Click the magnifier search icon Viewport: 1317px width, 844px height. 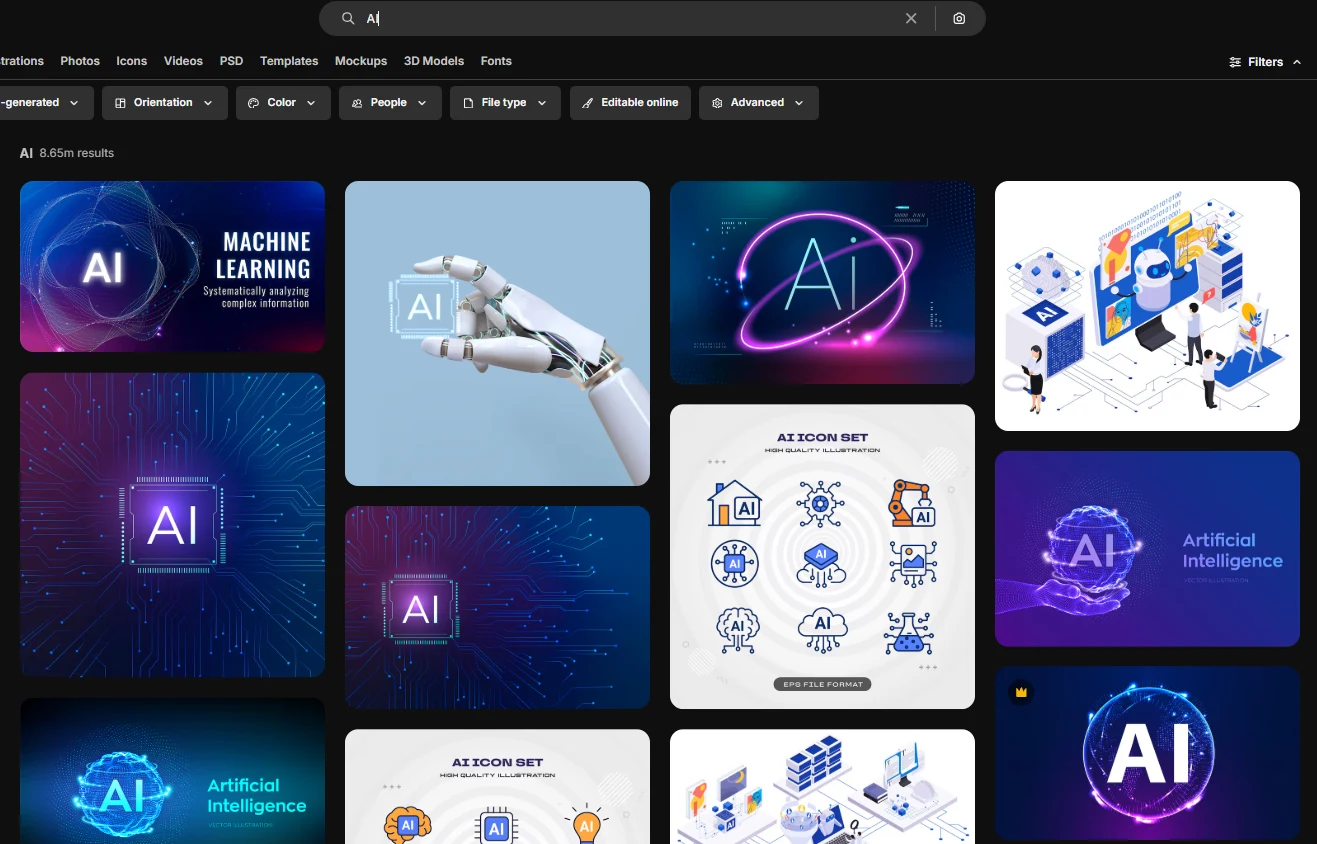point(348,18)
